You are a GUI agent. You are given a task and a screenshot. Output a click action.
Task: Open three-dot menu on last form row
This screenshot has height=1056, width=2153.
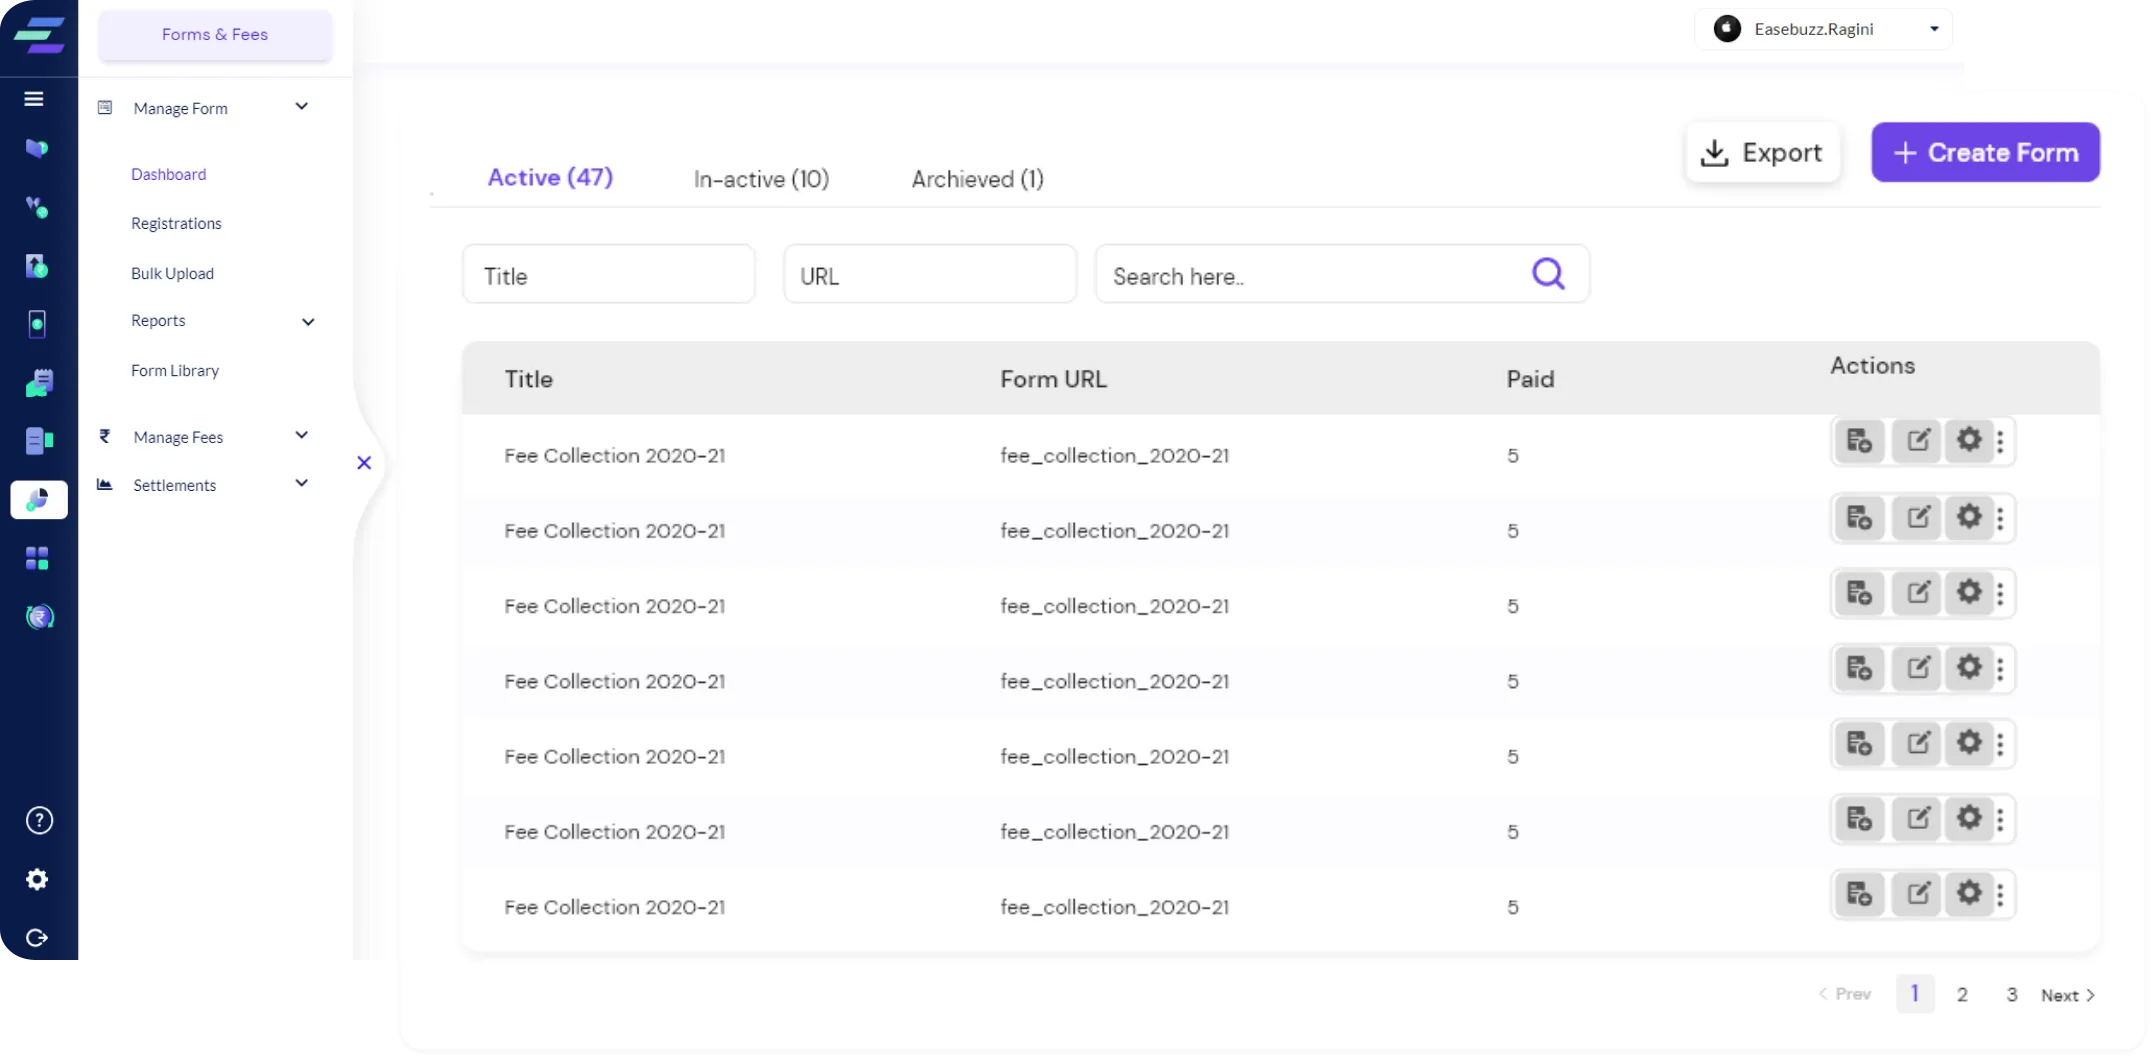[x=2000, y=894]
